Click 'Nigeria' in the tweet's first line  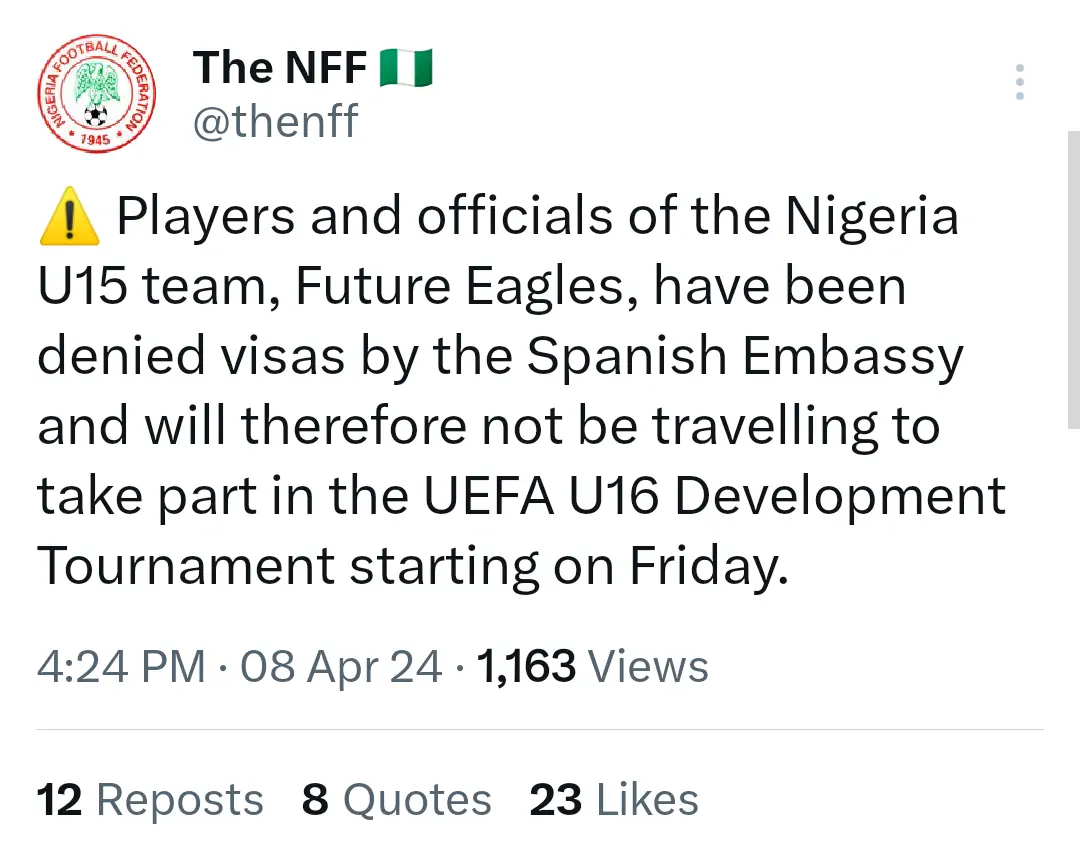tap(871, 218)
